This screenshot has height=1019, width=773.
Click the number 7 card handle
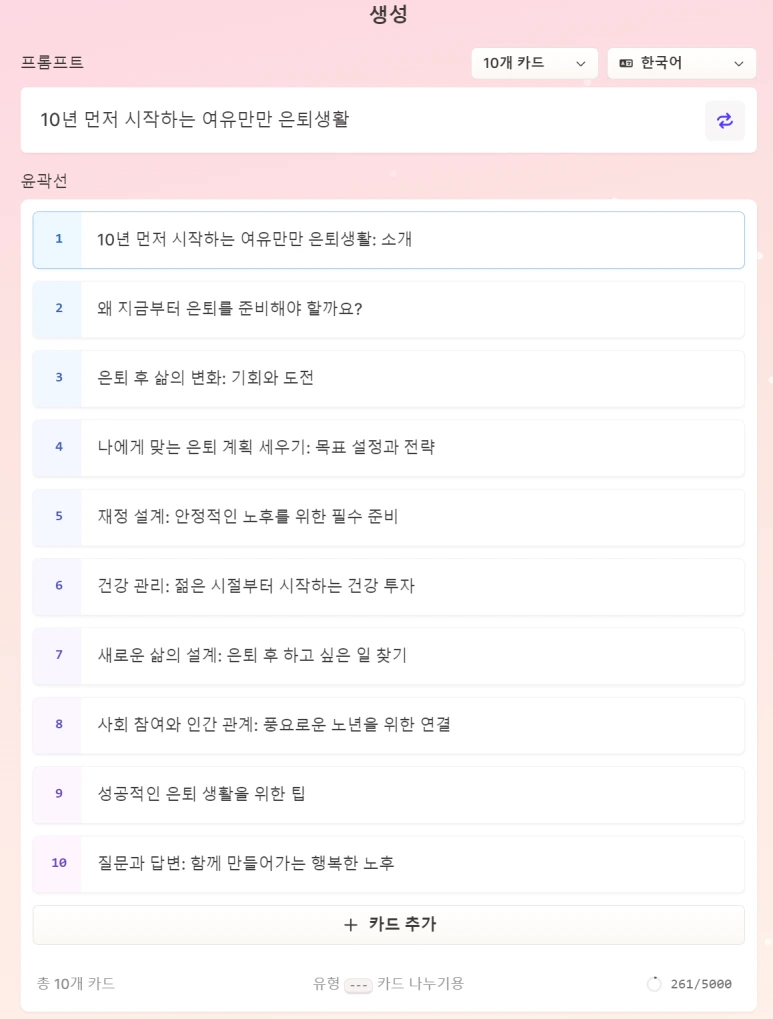point(59,655)
